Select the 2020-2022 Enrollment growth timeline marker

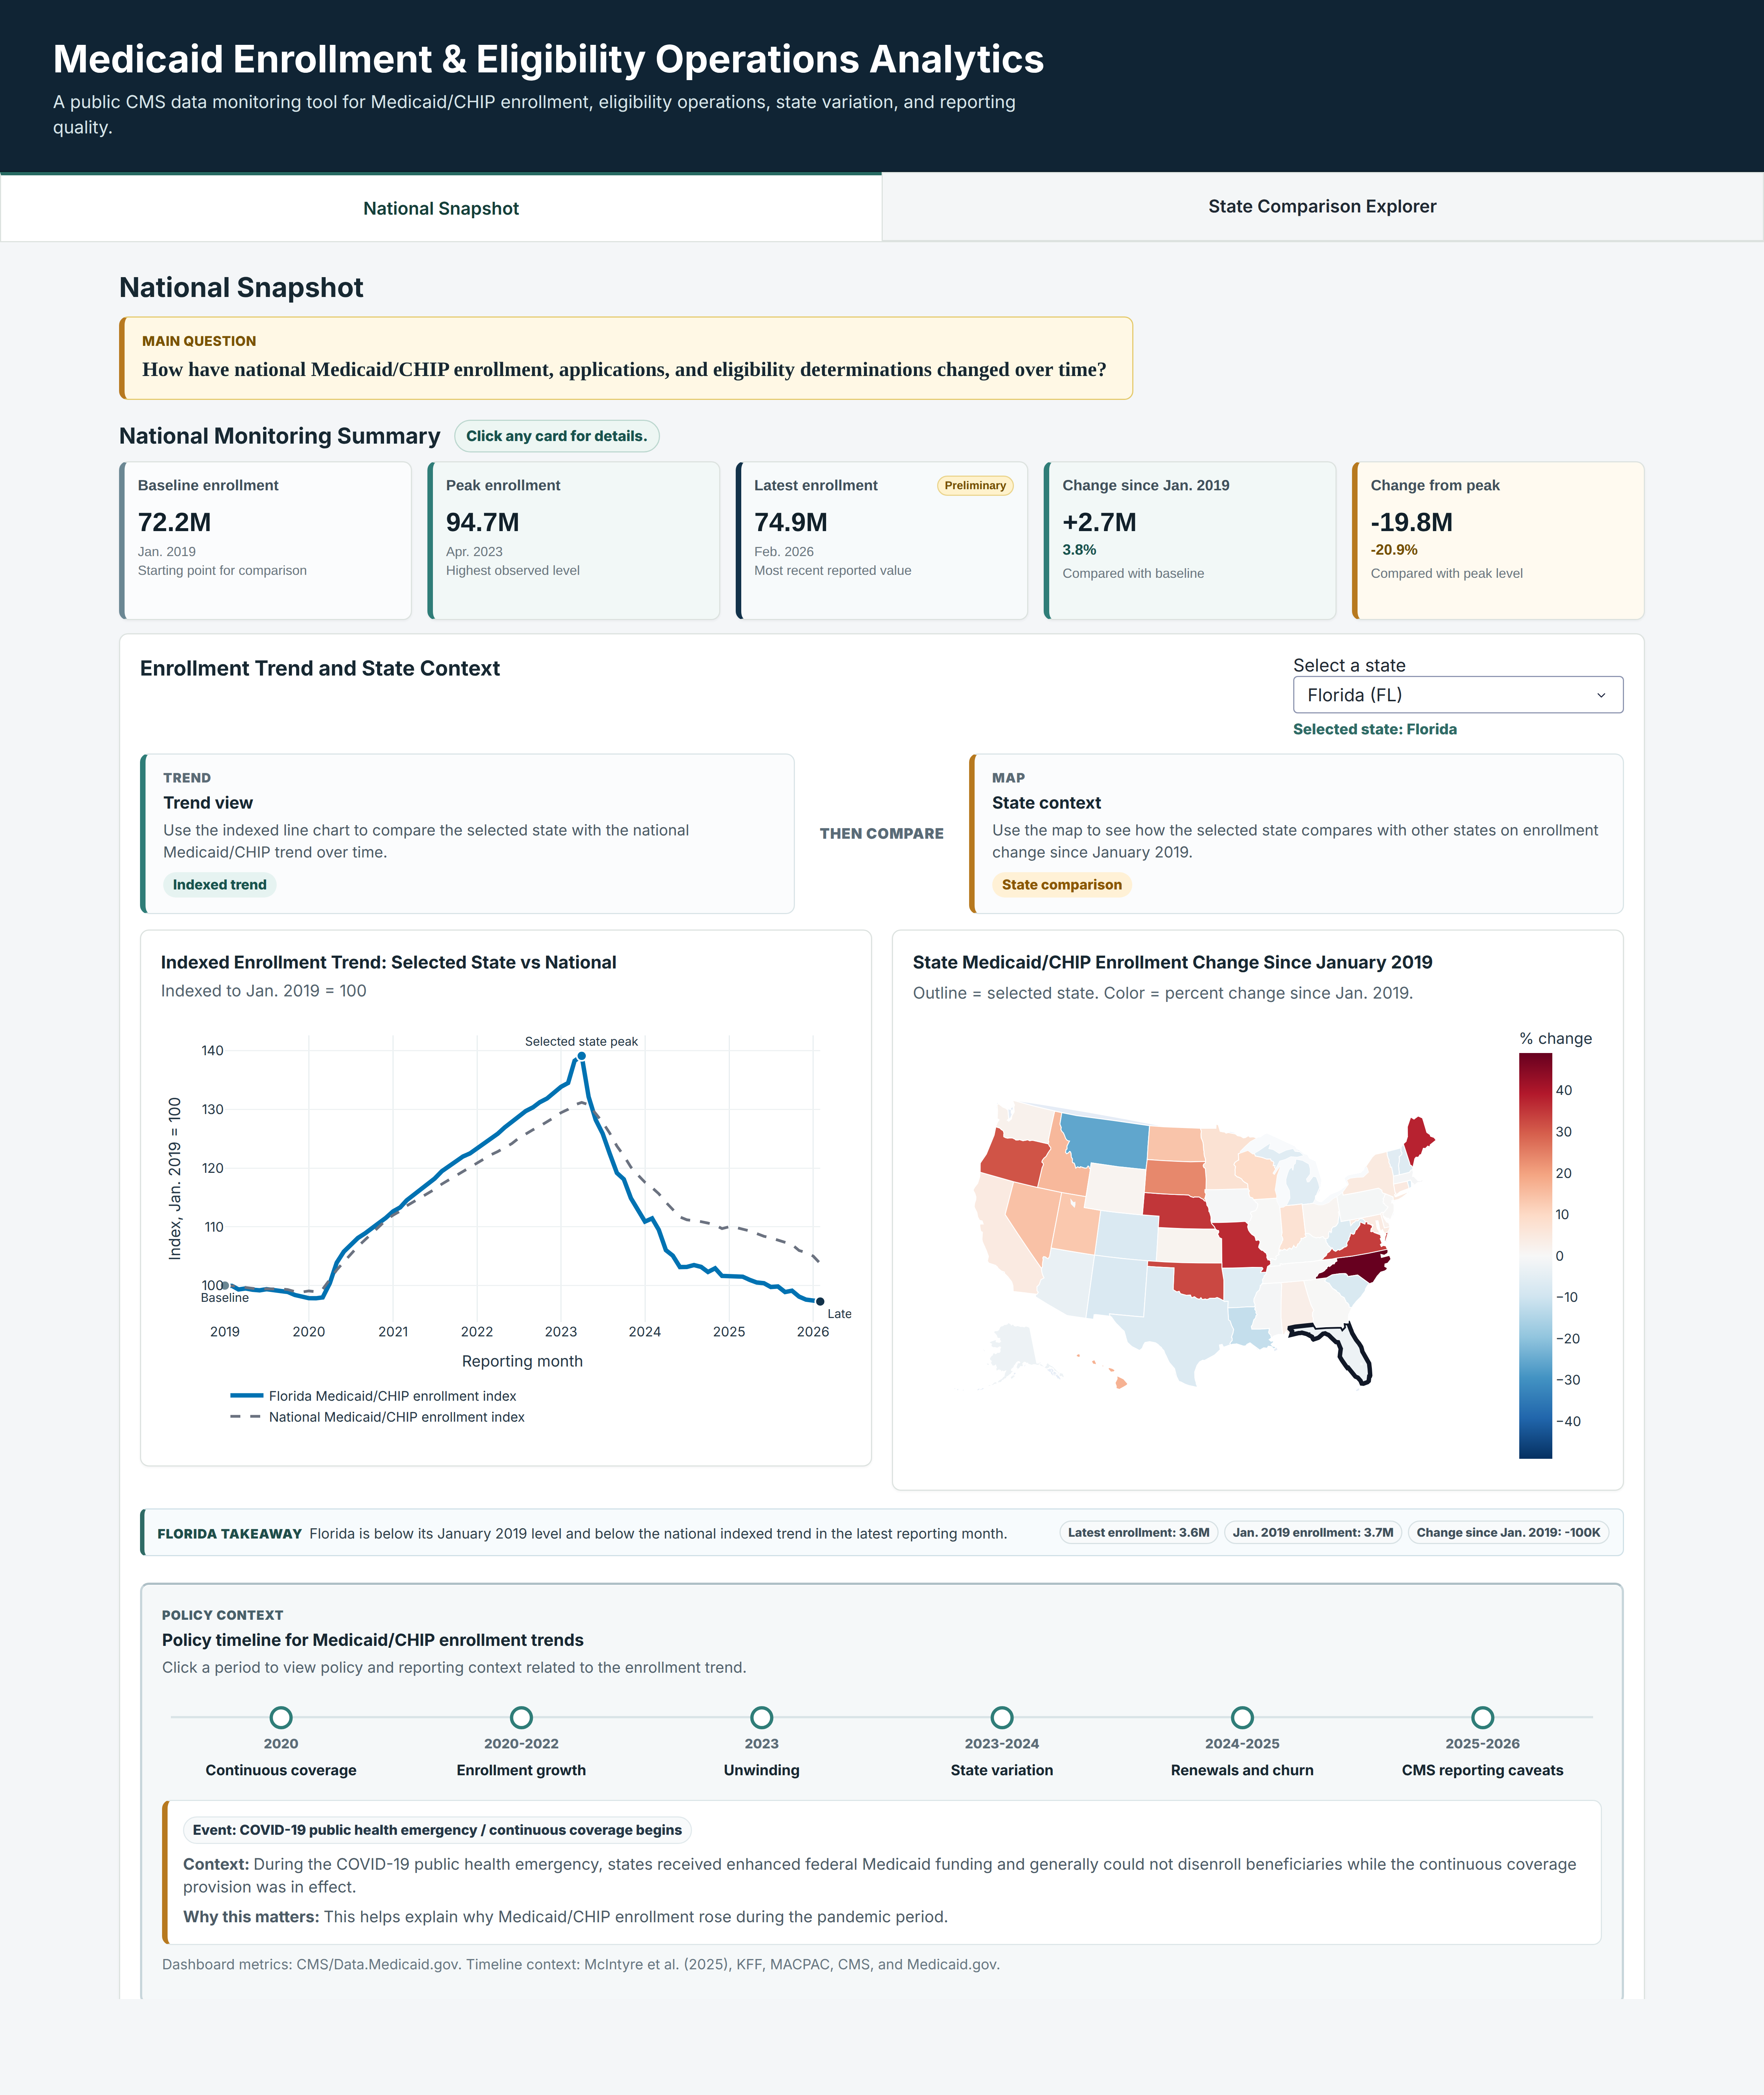[x=521, y=1717]
